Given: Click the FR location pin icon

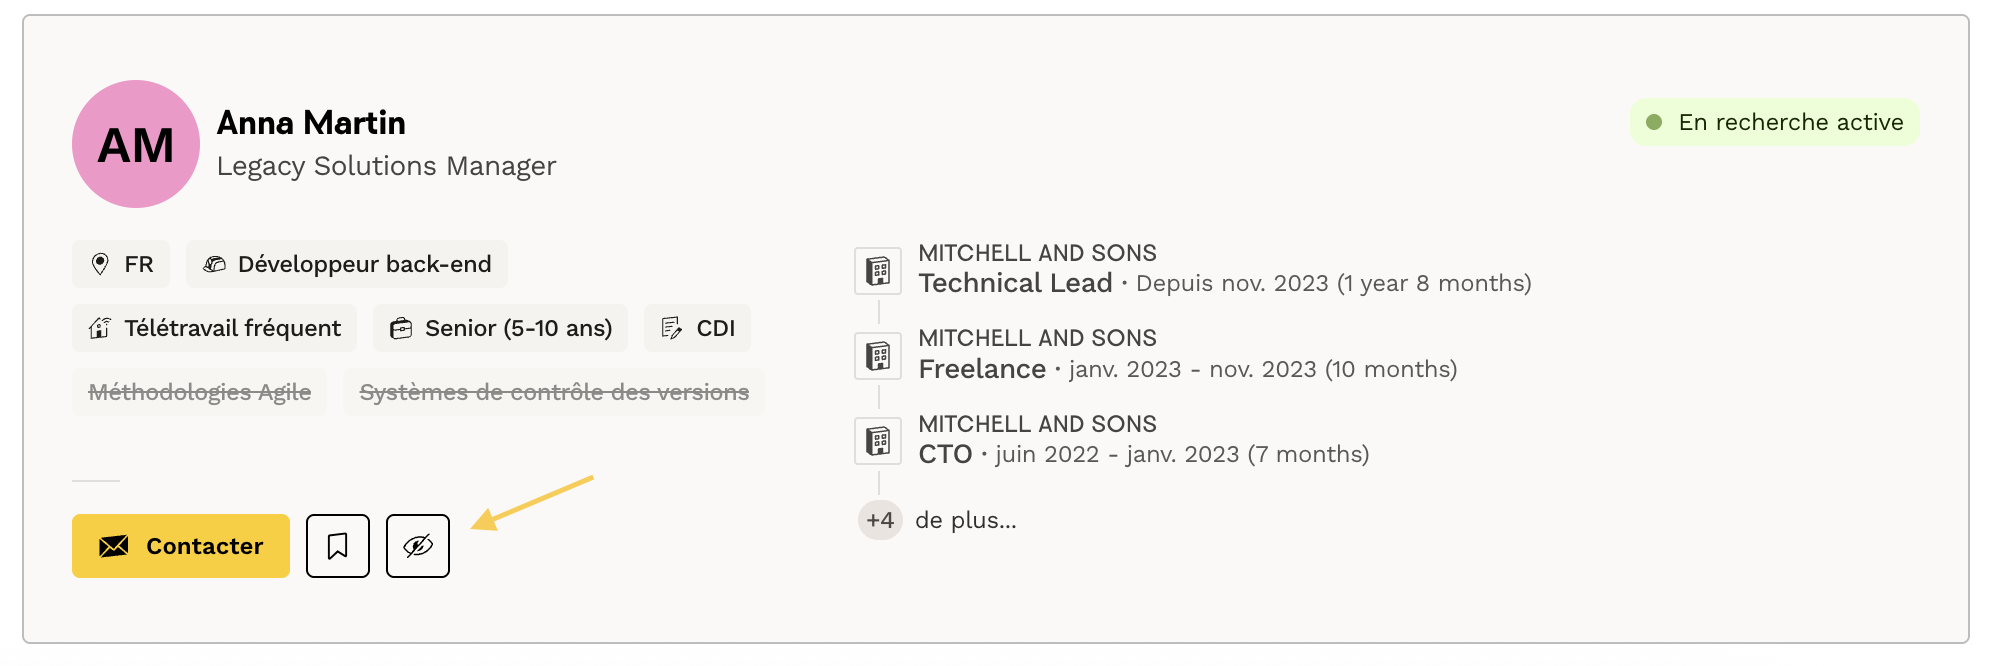Looking at the screenshot, I should [x=100, y=264].
